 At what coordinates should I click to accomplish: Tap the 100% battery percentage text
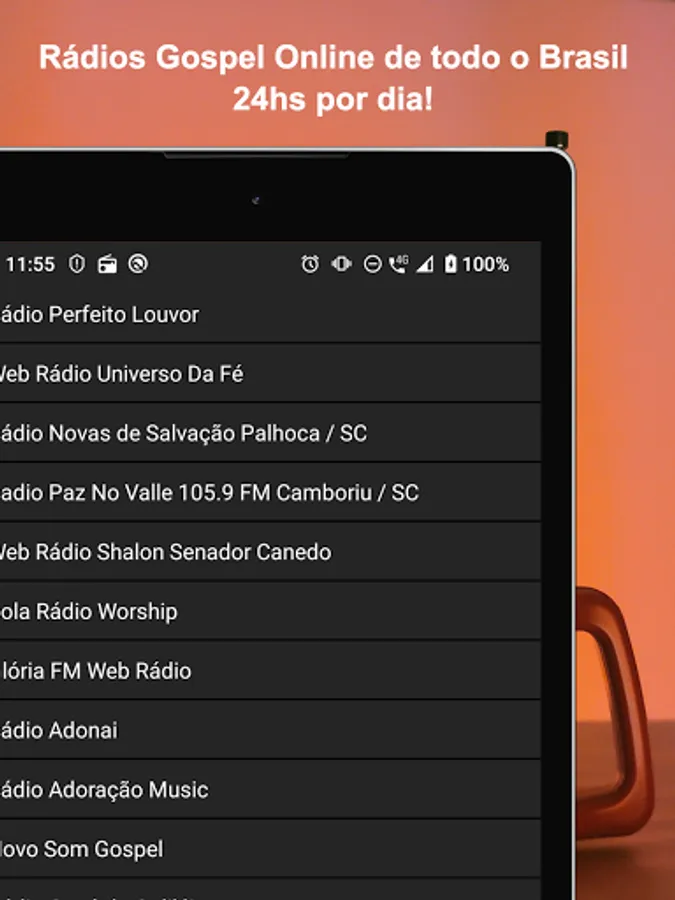[x=486, y=265]
